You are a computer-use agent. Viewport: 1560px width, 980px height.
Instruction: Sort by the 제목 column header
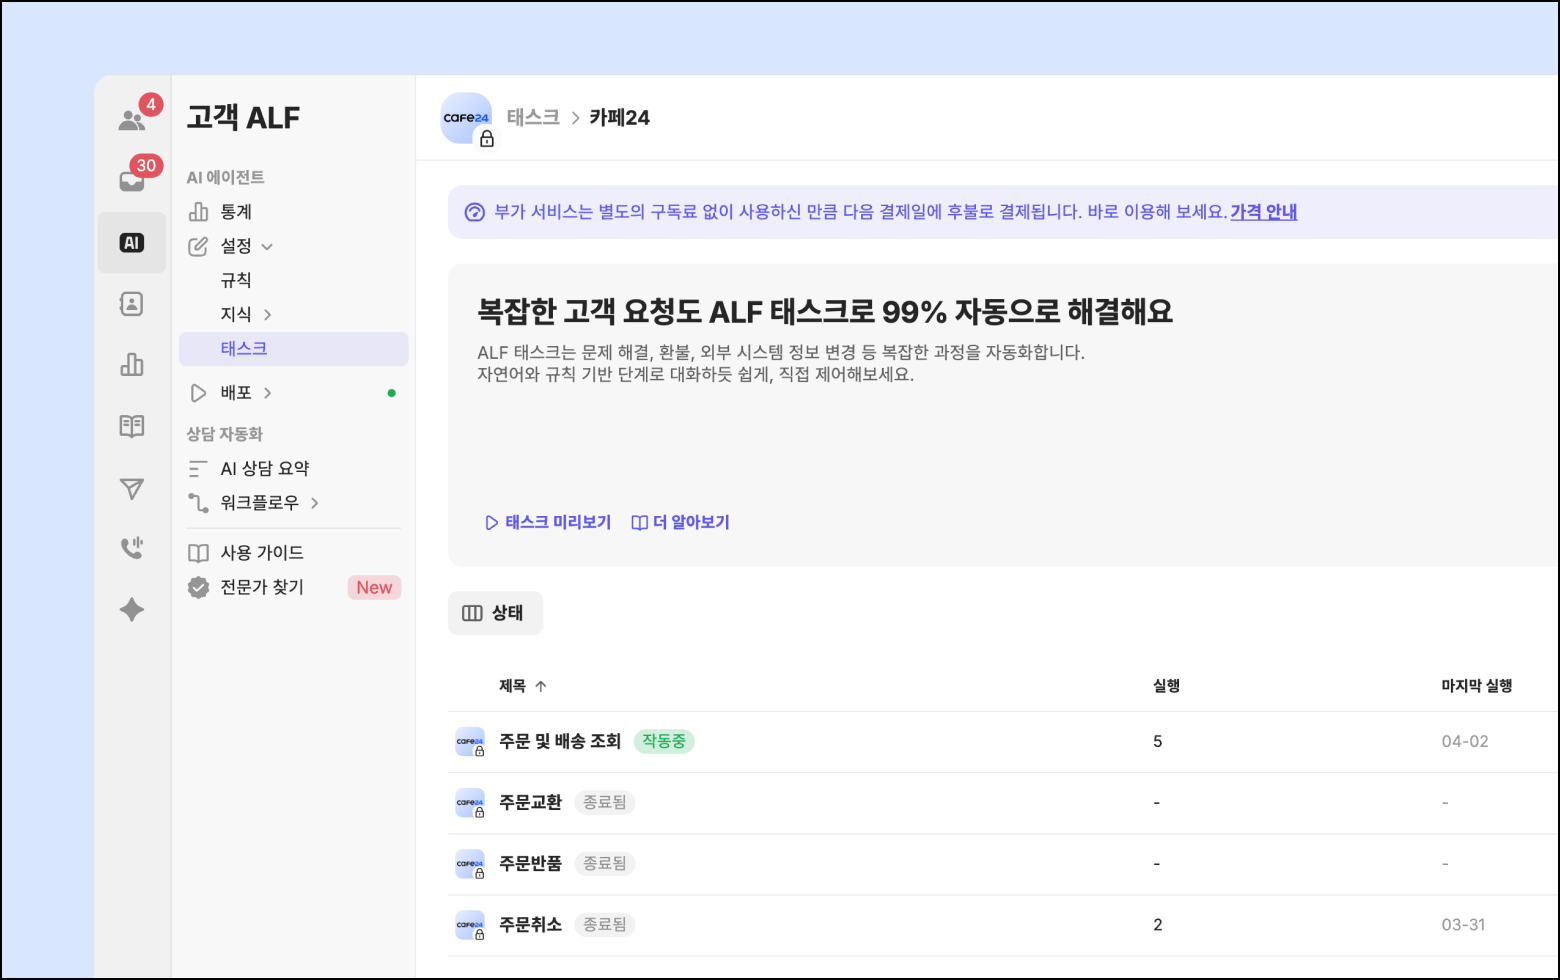[513, 686]
